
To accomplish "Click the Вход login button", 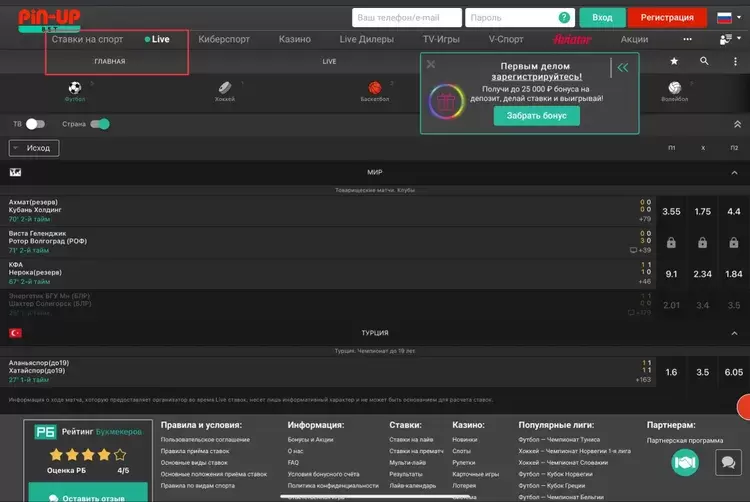I will tap(602, 18).
